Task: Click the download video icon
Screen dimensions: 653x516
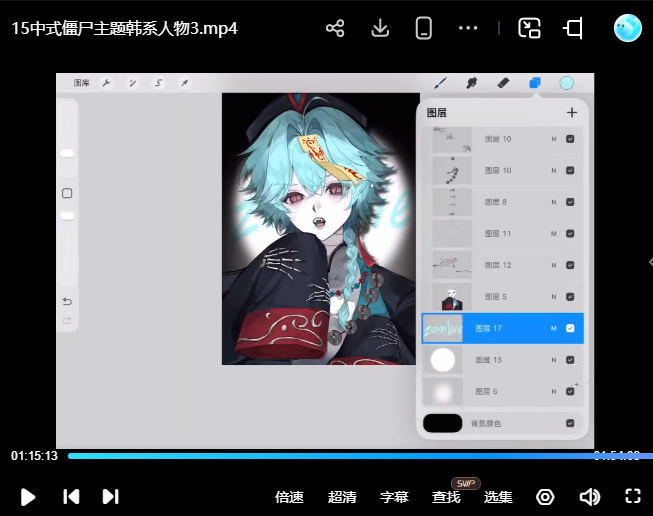Action: [x=380, y=28]
